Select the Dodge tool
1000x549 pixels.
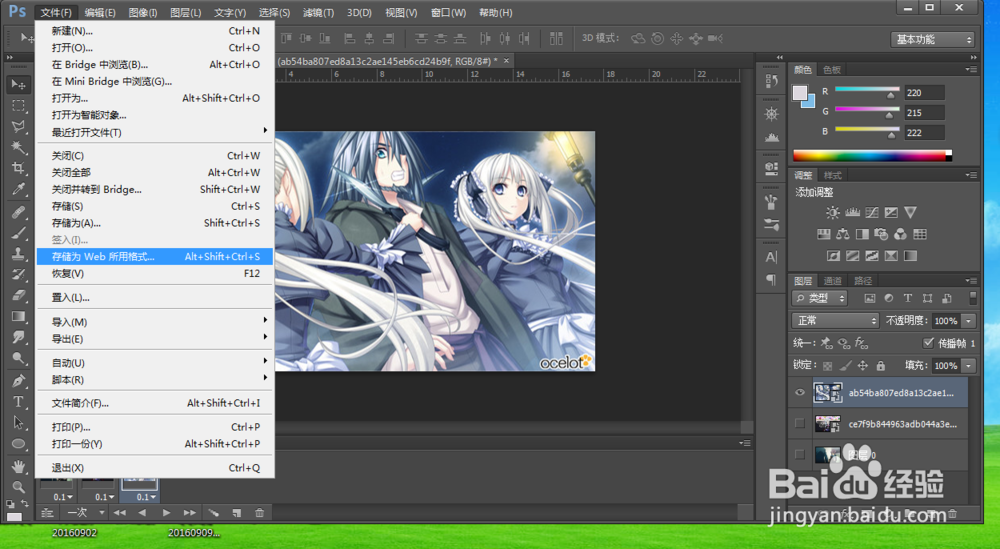18,358
